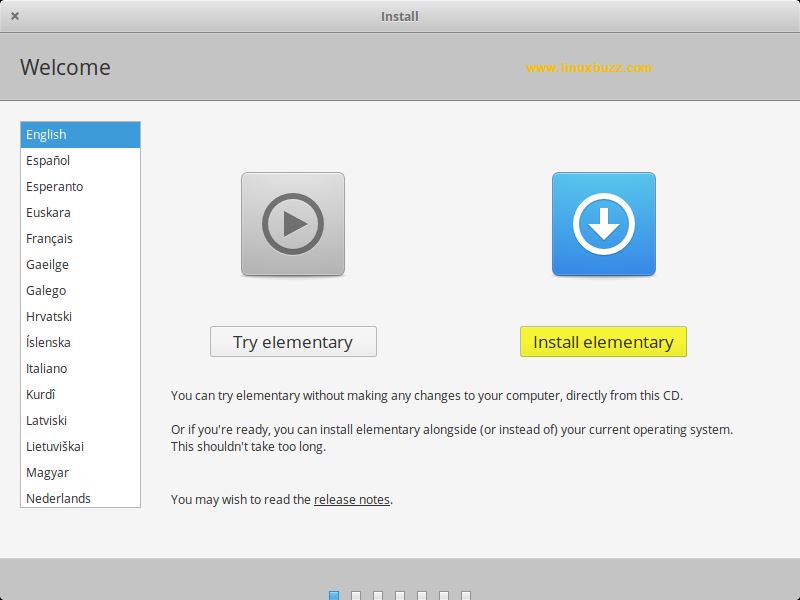The height and width of the screenshot is (600, 800).
Task: Select Euskara language
Action: pyautogui.click(x=81, y=213)
